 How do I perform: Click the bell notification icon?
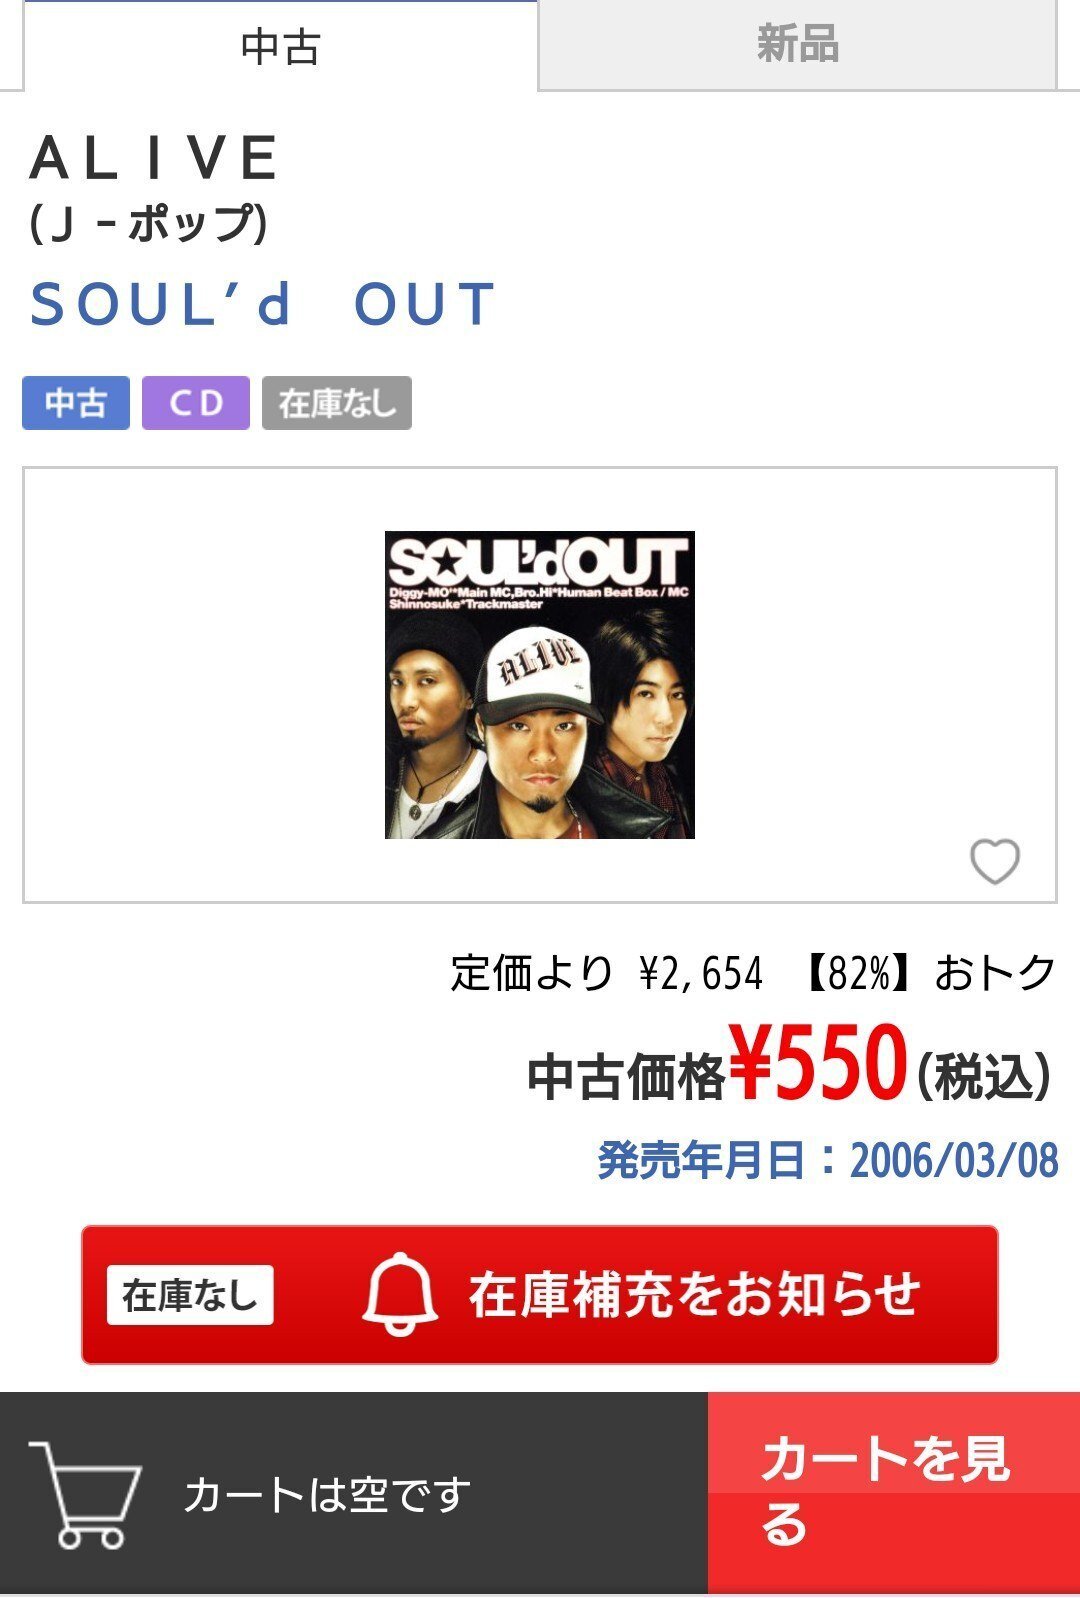pos(400,1294)
